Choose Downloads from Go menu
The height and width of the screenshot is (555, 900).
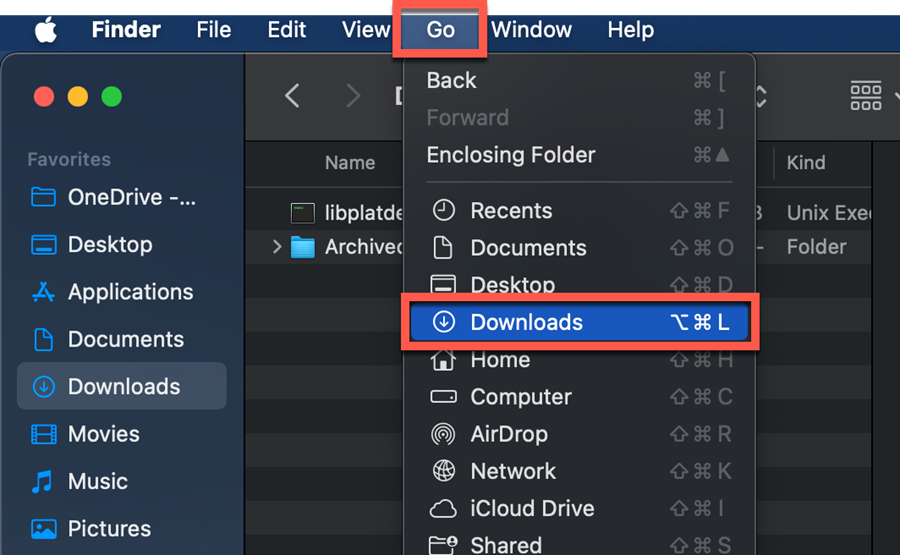click(579, 322)
